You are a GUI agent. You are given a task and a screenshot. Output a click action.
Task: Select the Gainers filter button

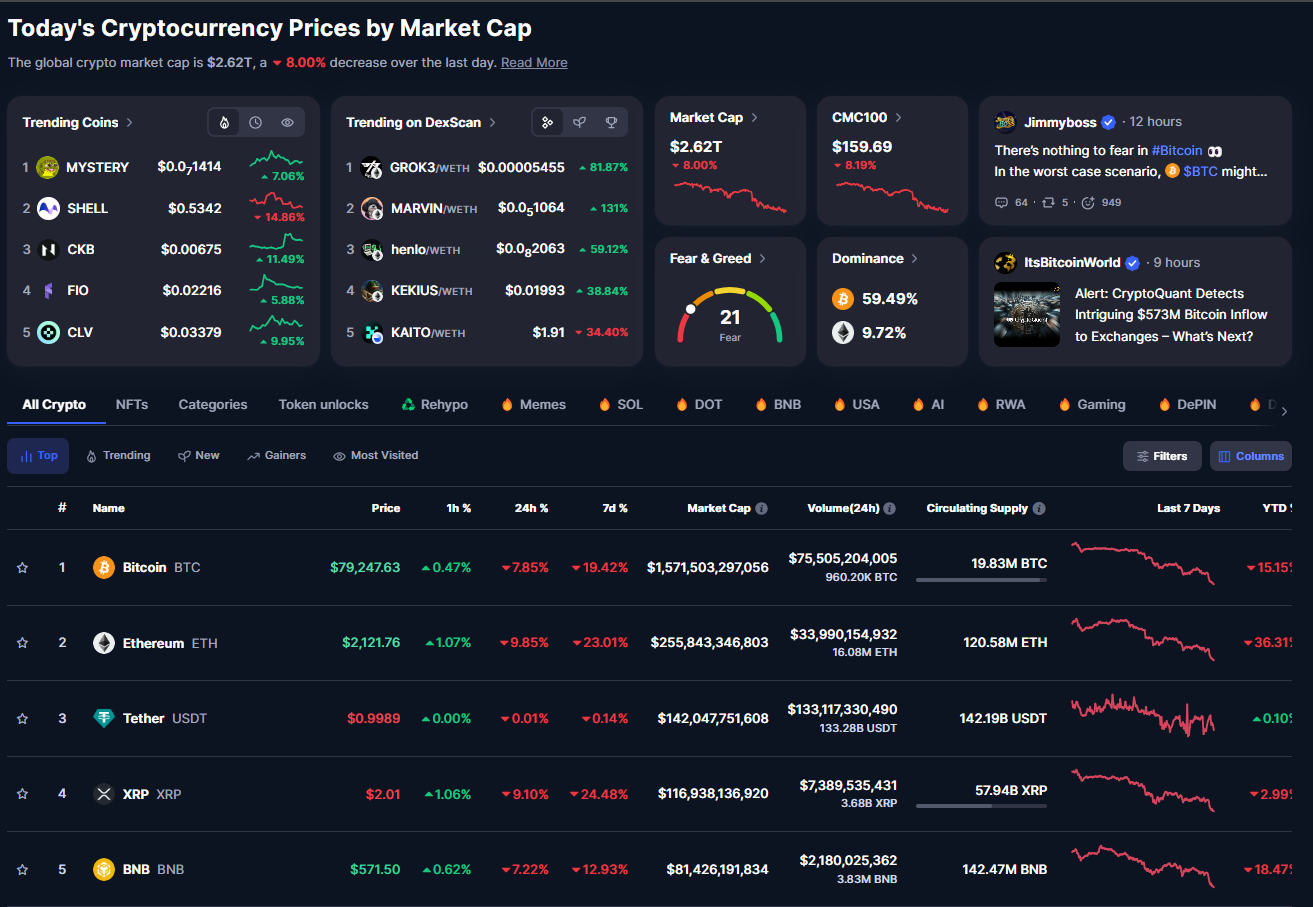pyautogui.click(x=277, y=456)
